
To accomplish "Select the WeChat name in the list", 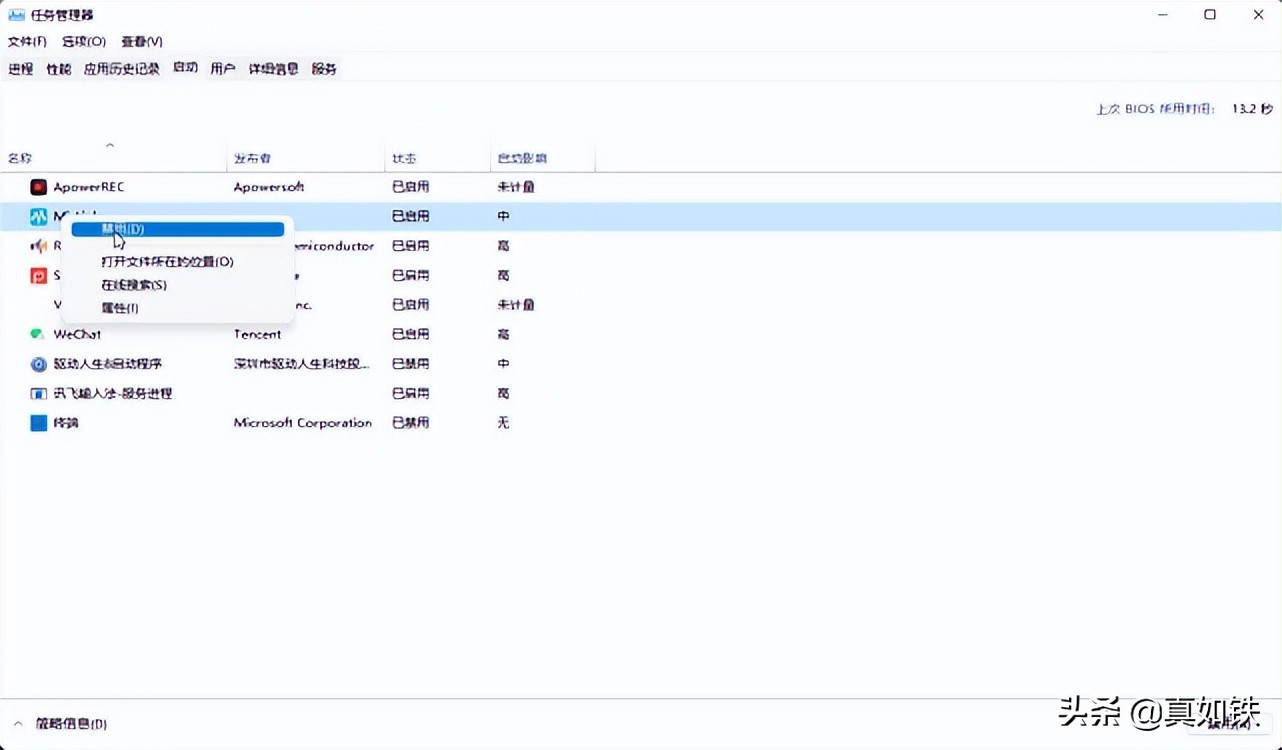I will [77, 334].
